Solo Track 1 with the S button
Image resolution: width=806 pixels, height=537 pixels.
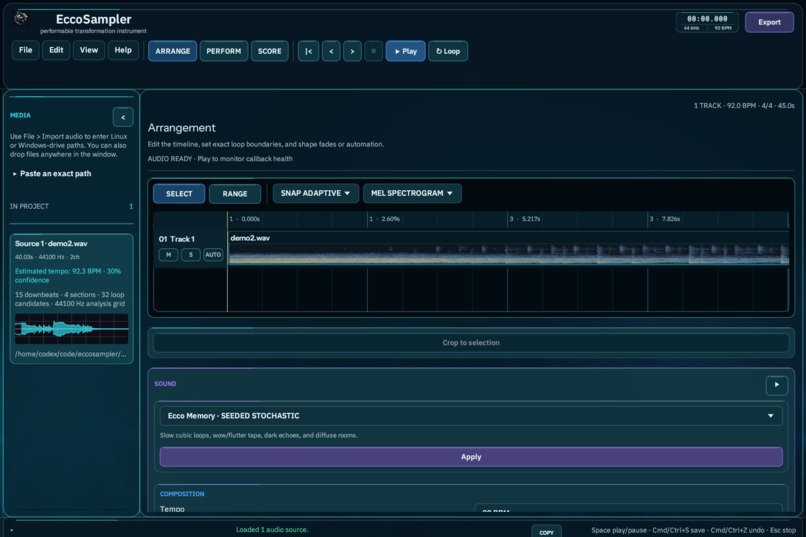tap(191, 255)
